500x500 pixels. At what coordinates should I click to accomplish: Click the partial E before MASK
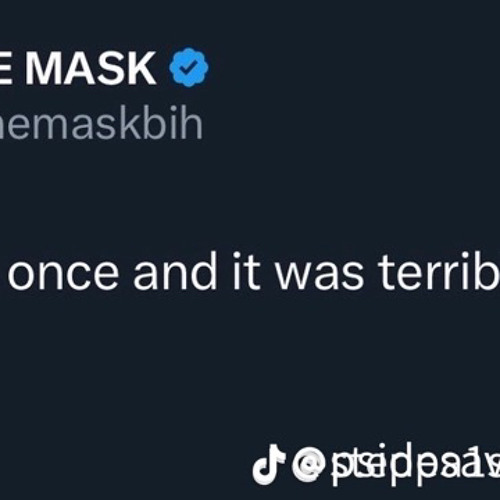(8, 68)
